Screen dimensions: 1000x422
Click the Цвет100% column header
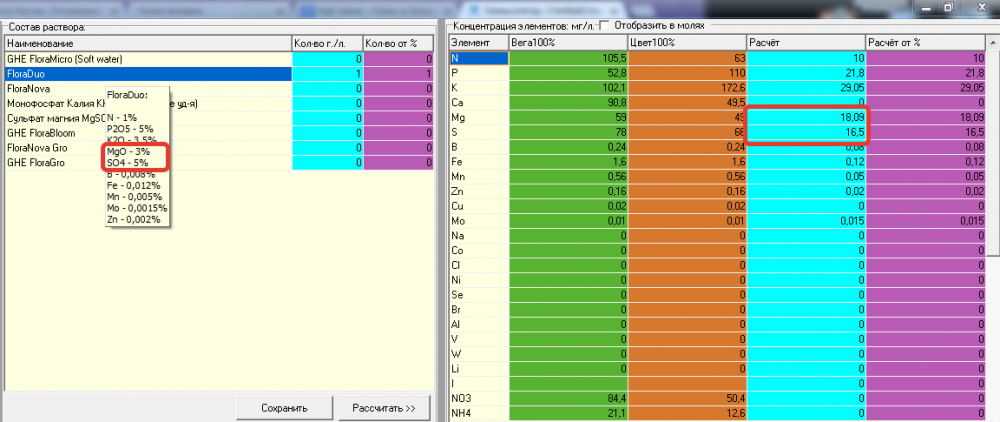tap(686, 43)
